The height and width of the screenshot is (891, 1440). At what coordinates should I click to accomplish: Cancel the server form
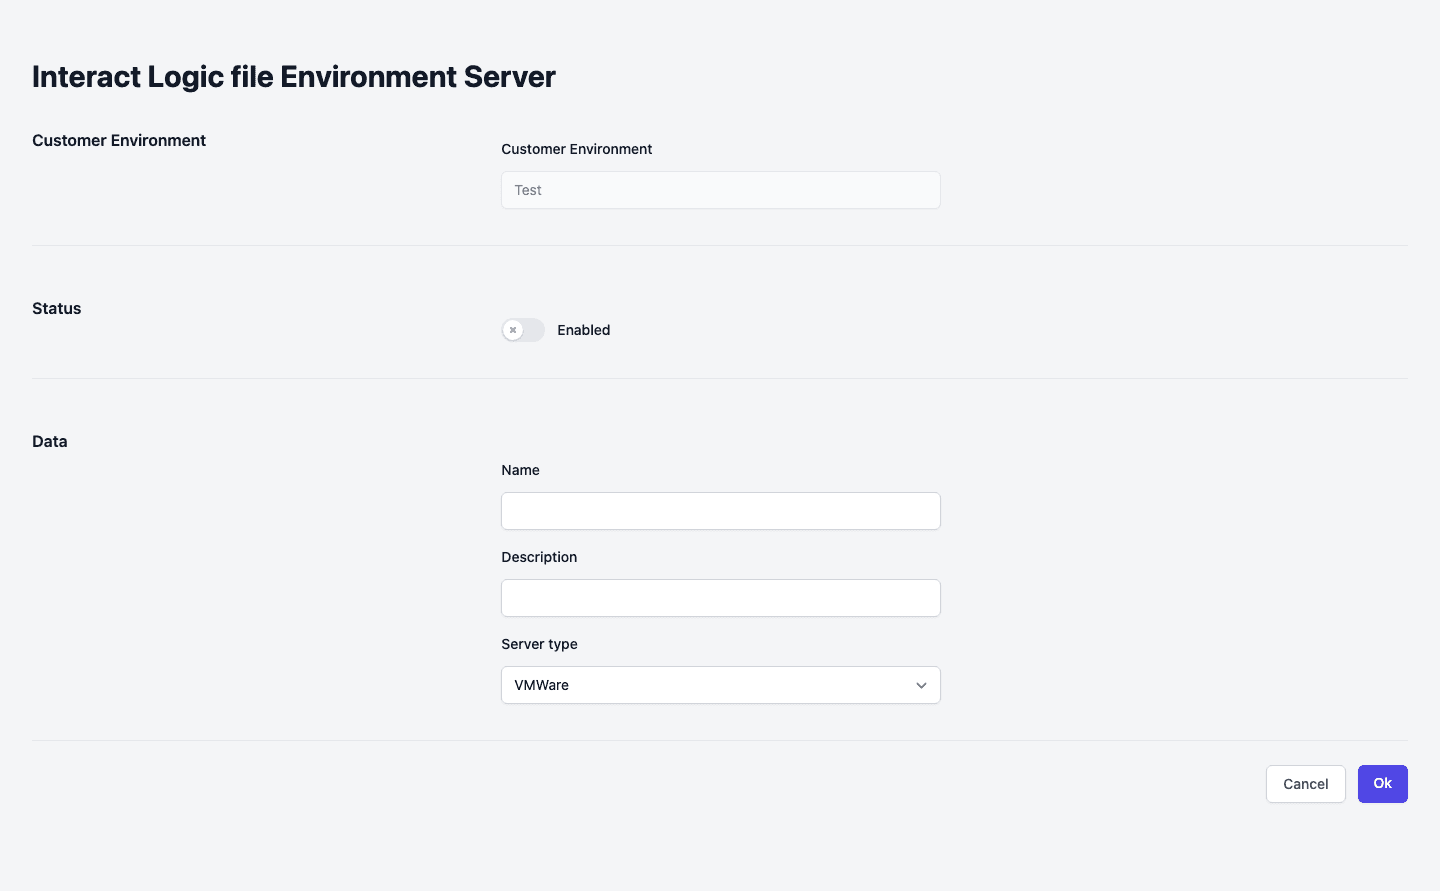tap(1305, 784)
